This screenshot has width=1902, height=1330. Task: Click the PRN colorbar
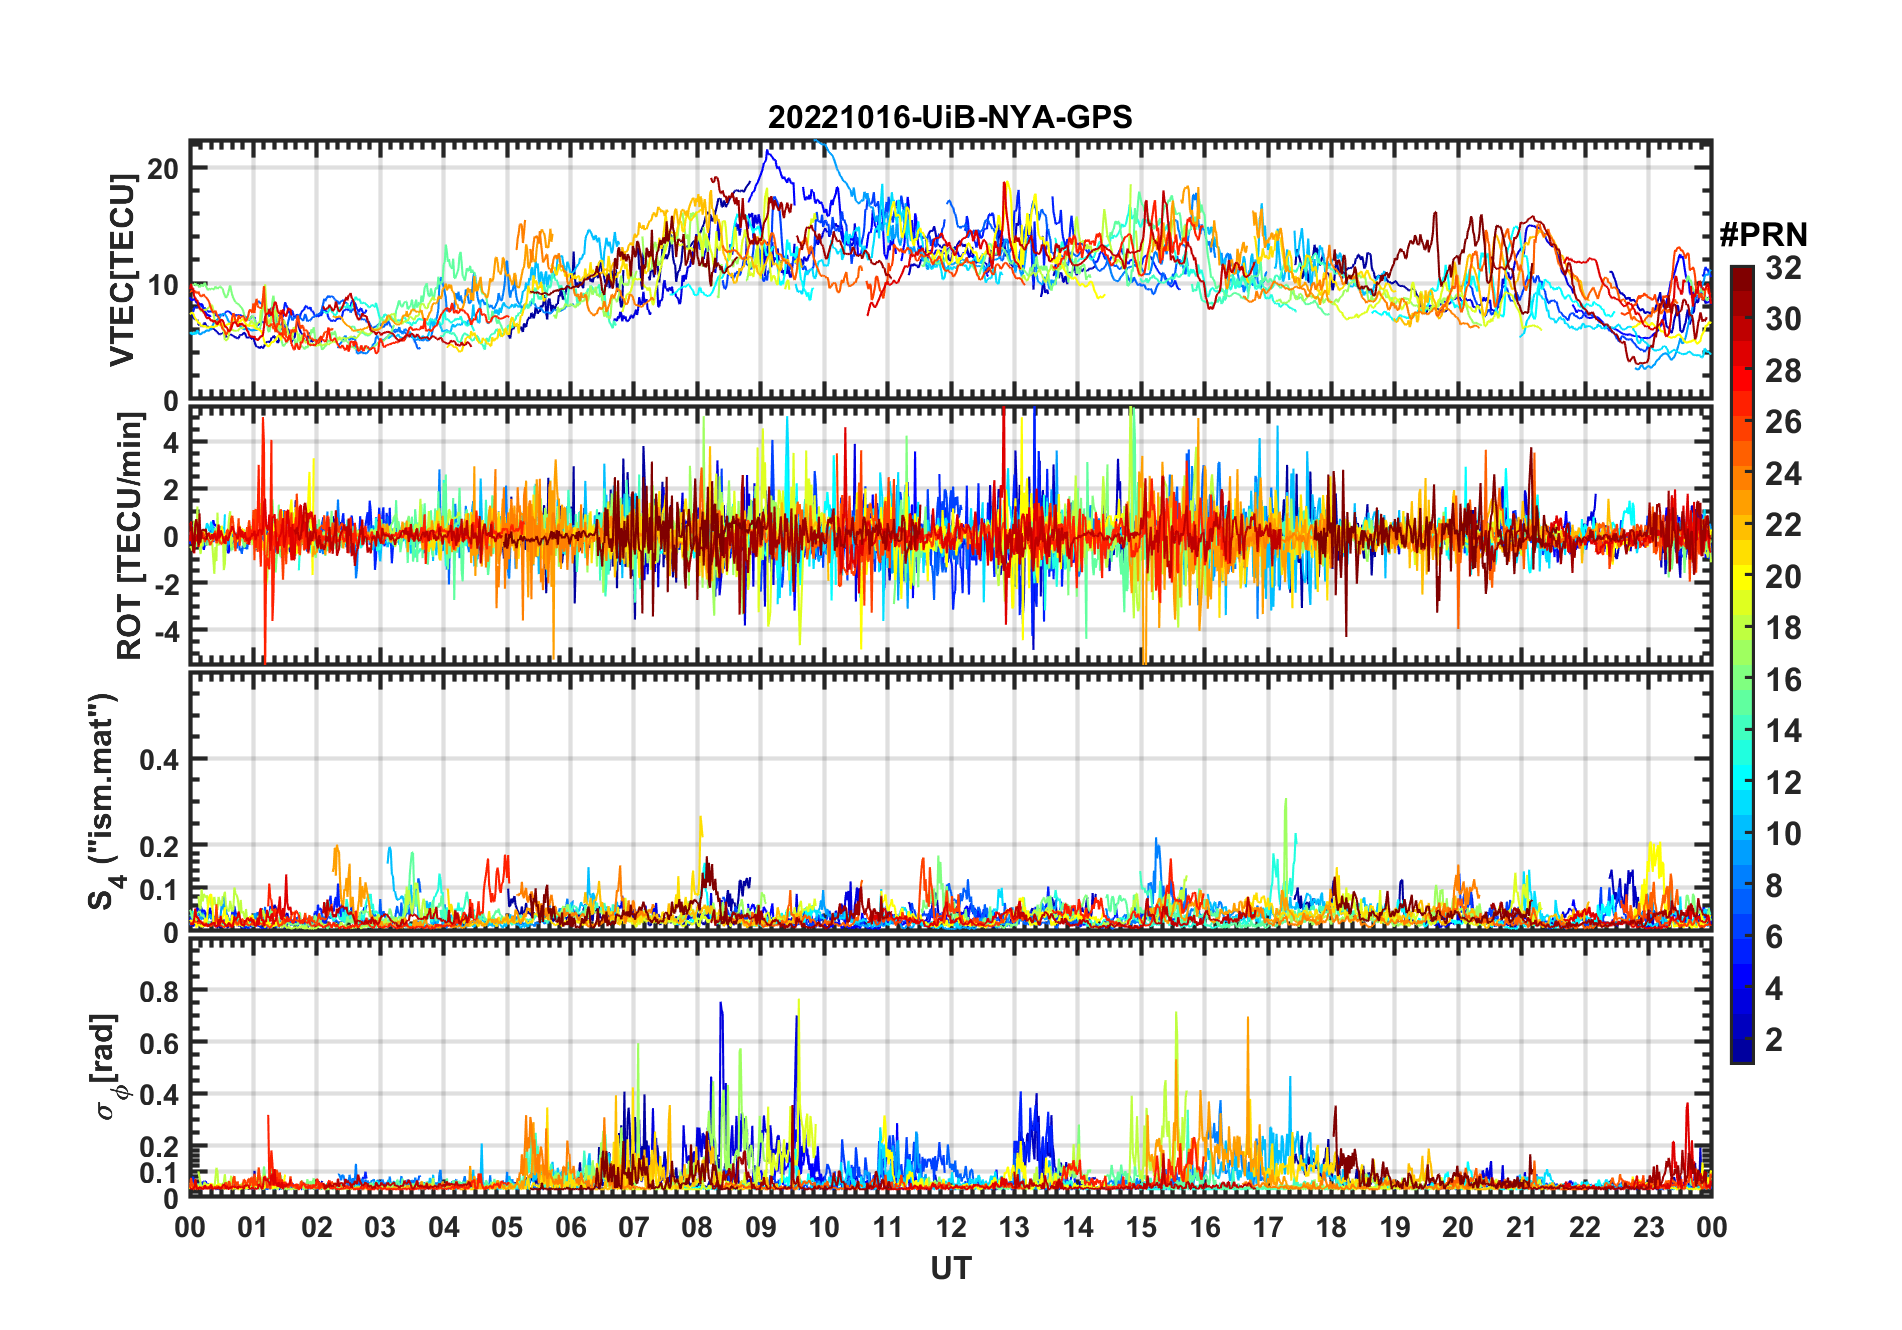(1742, 664)
